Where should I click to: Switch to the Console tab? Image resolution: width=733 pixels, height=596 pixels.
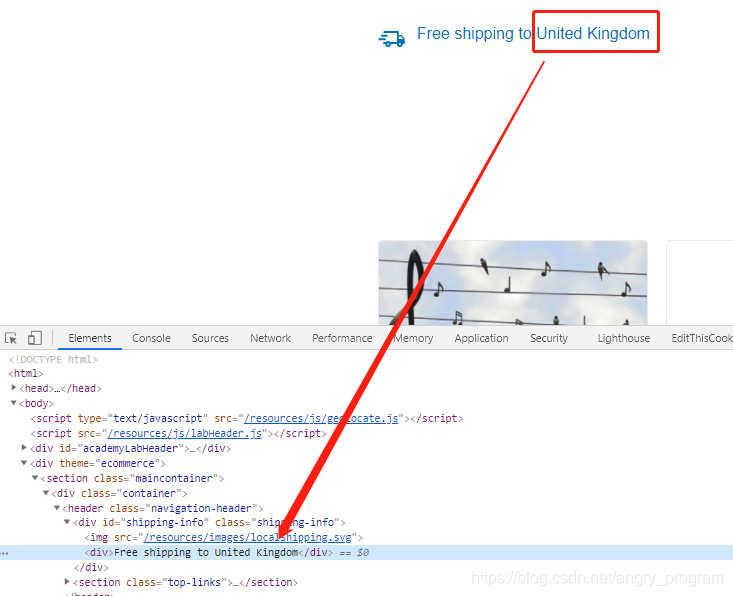pyautogui.click(x=151, y=338)
